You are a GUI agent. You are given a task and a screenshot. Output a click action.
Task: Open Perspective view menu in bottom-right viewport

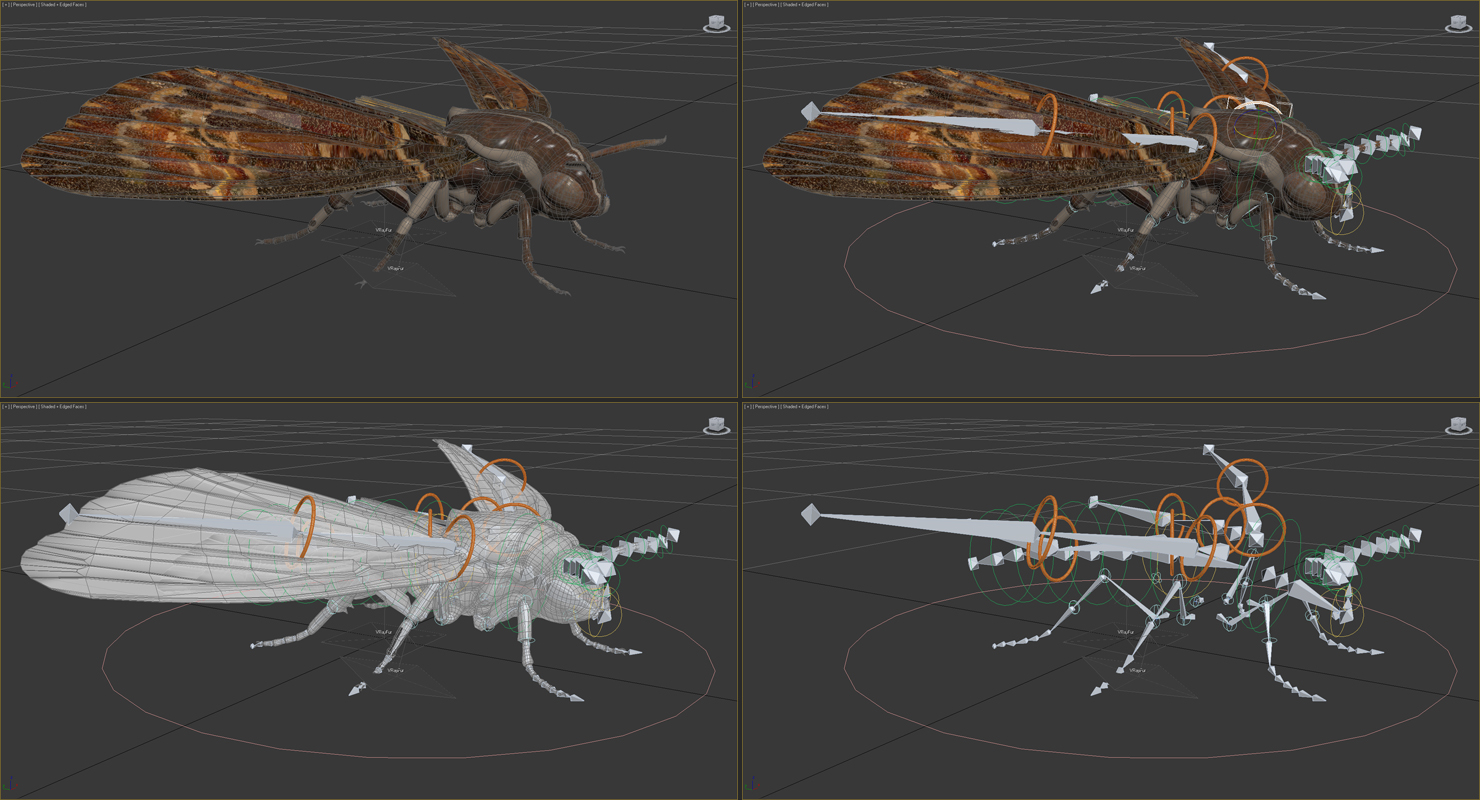pyautogui.click(x=764, y=407)
